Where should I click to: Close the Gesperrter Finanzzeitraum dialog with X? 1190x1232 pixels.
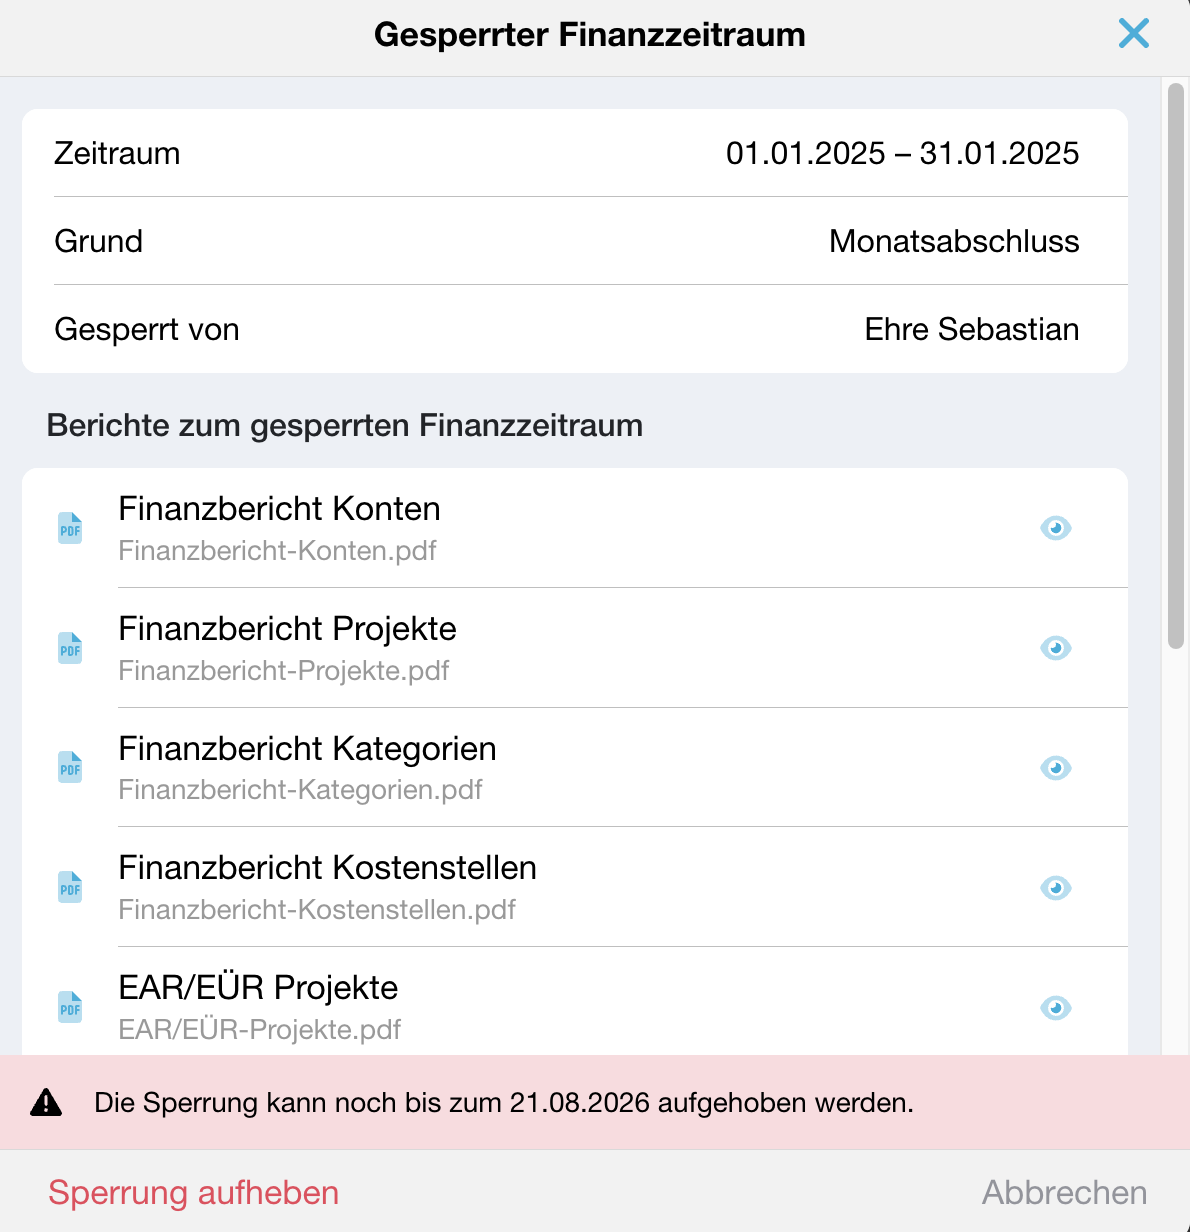click(1134, 34)
